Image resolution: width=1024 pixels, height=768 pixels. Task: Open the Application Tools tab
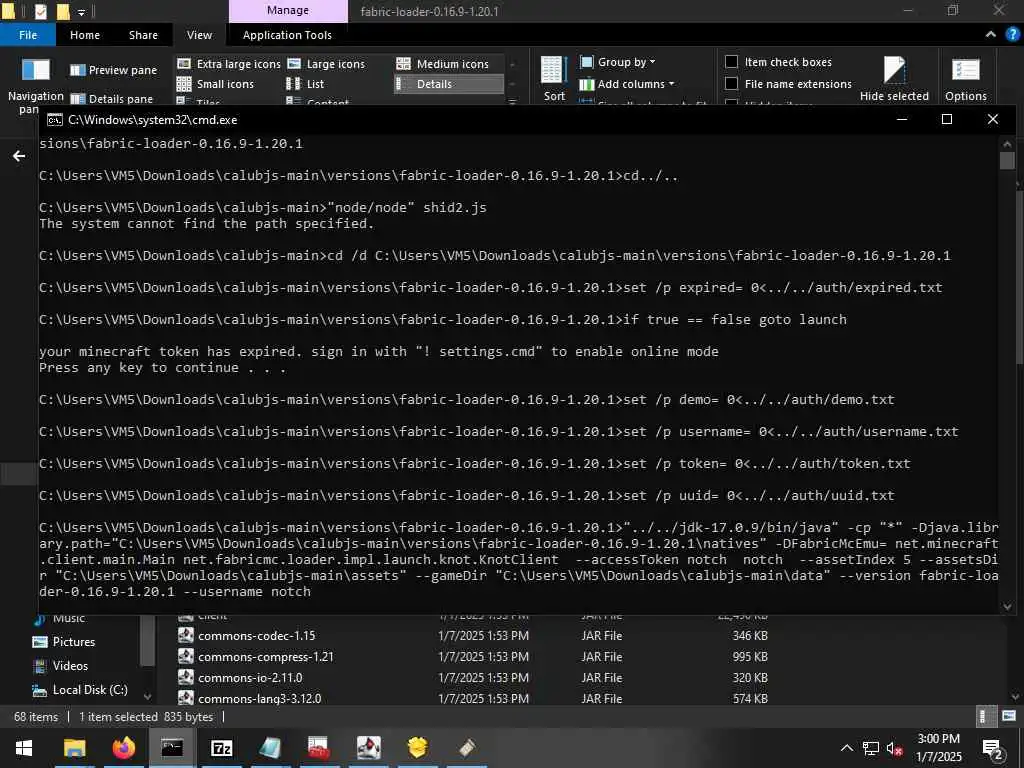287,35
